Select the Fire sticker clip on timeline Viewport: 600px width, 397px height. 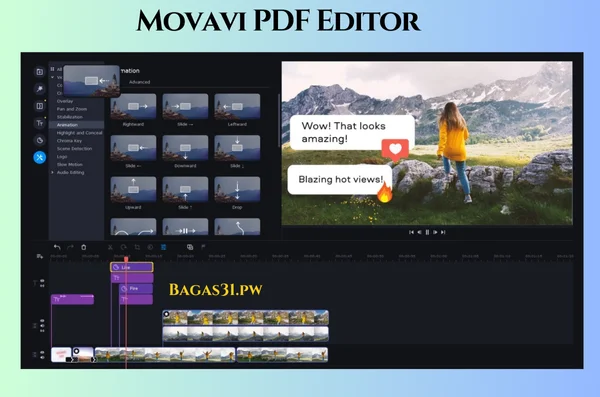tap(136, 288)
